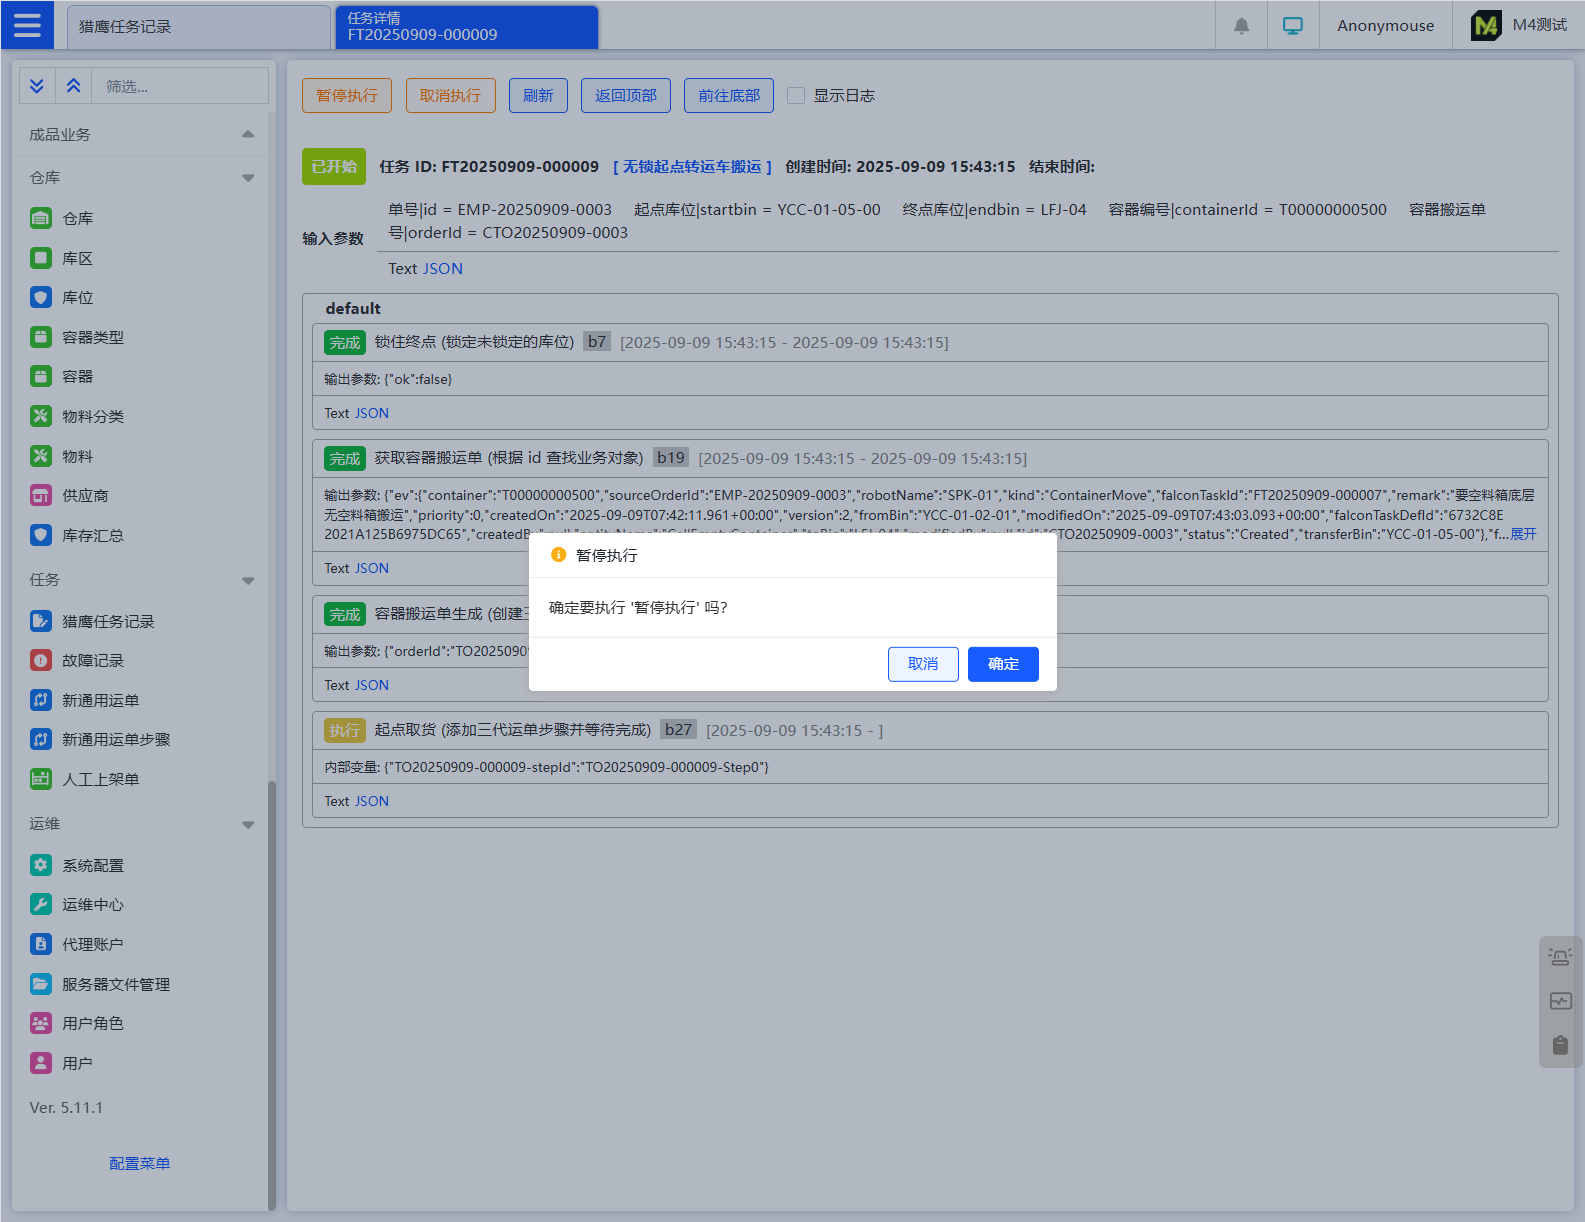Image resolution: width=1585 pixels, height=1222 pixels.
Task: Click the 筛选 filter input field
Action: click(x=180, y=86)
